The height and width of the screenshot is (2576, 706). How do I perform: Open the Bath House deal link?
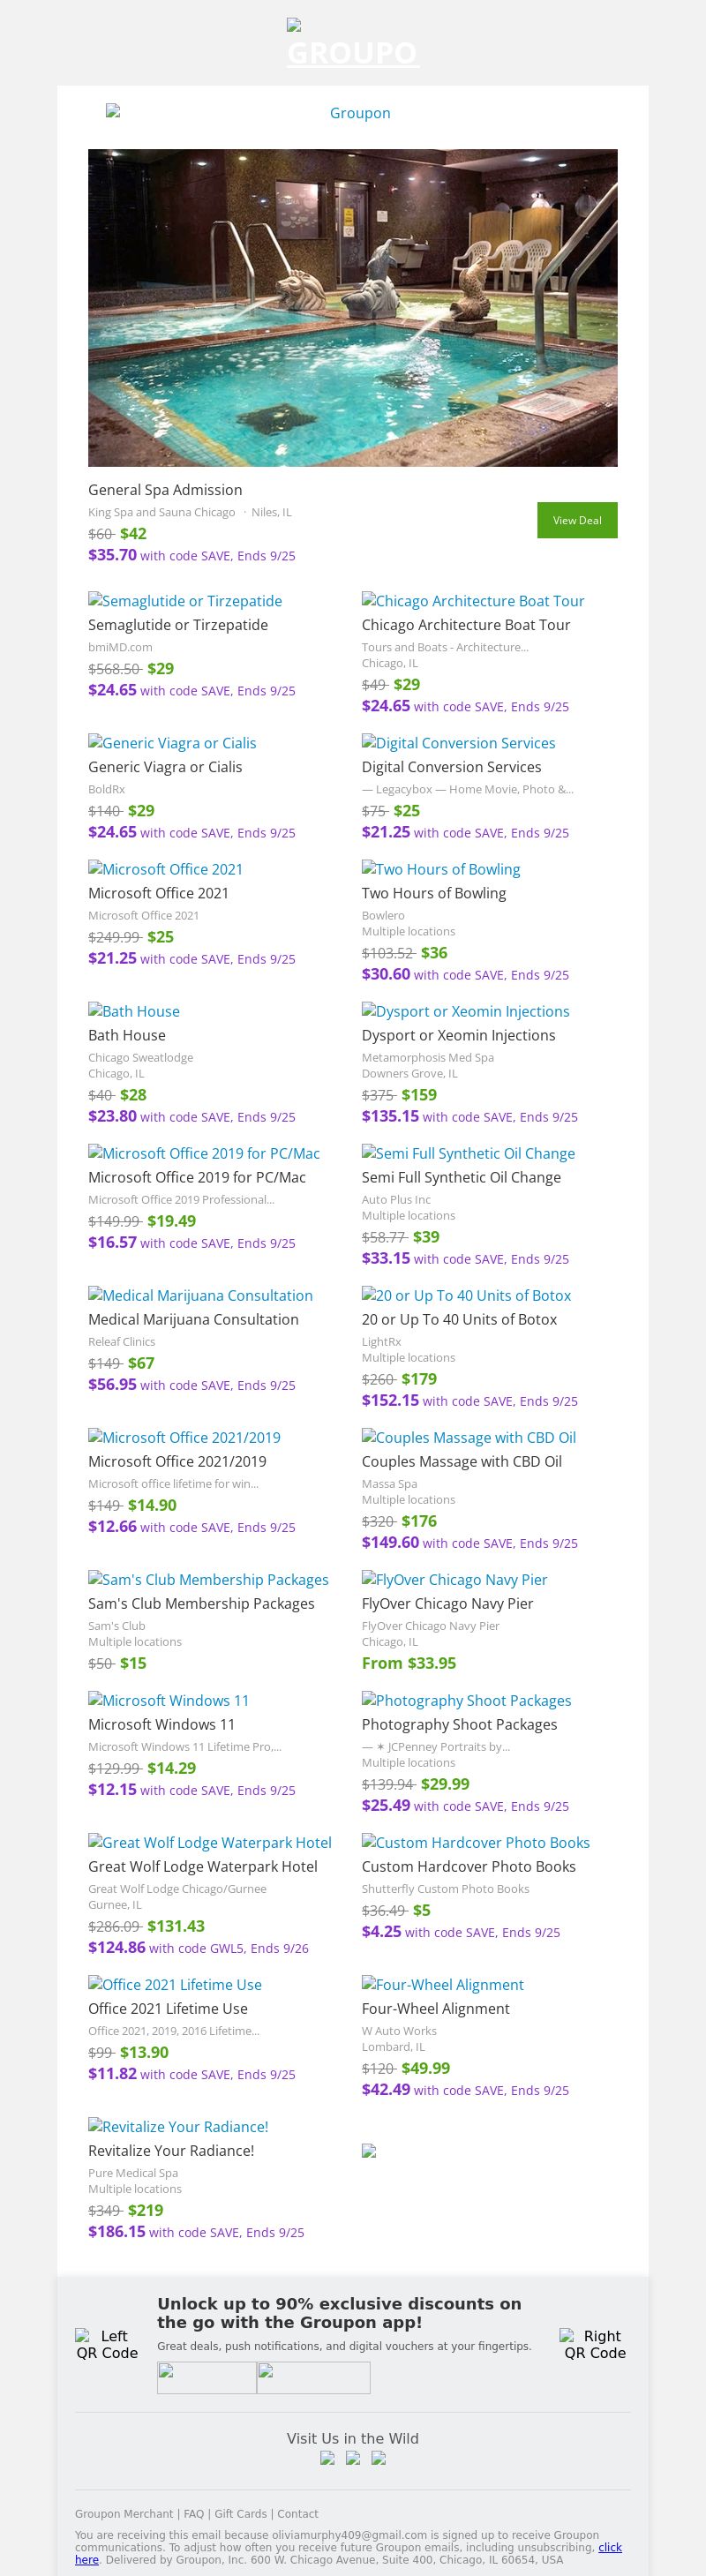click(x=134, y=1011)
